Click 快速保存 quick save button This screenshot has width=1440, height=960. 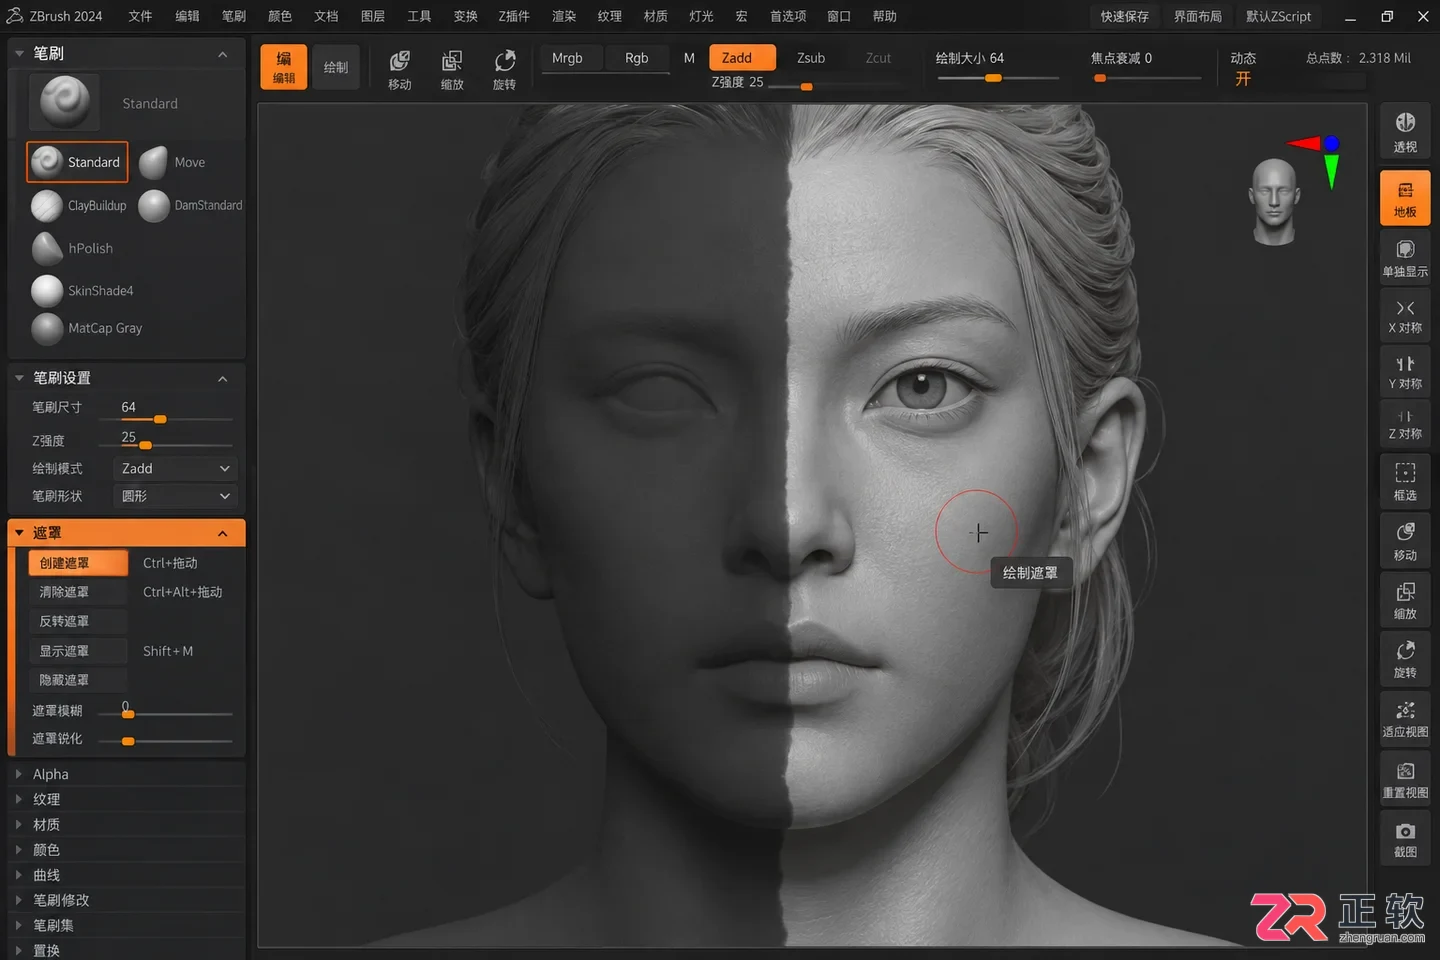[1125, 16]
